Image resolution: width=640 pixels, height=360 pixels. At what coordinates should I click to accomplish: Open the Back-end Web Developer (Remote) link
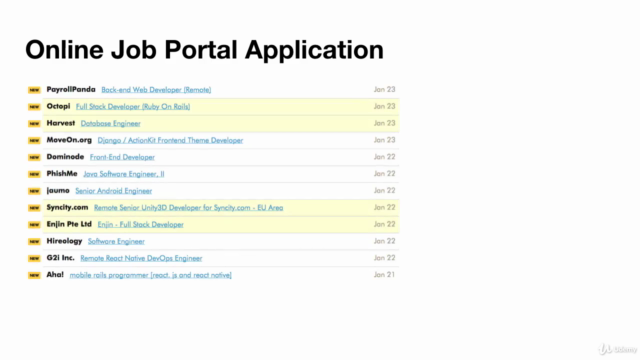coord(156,90)
